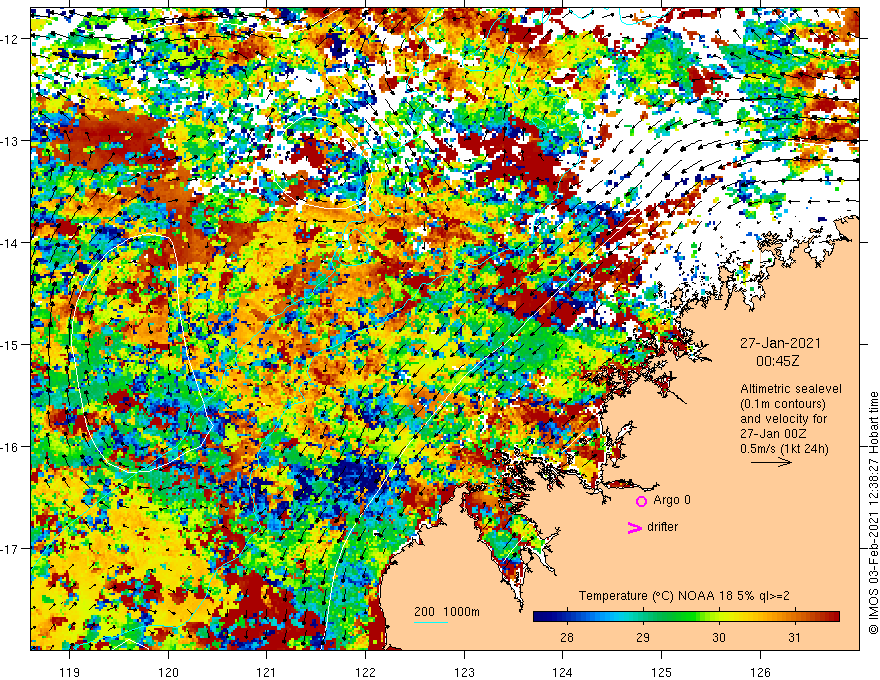Click the longitude axis label 124
This screenshot has height=680, width=880.
pos(563,672)
